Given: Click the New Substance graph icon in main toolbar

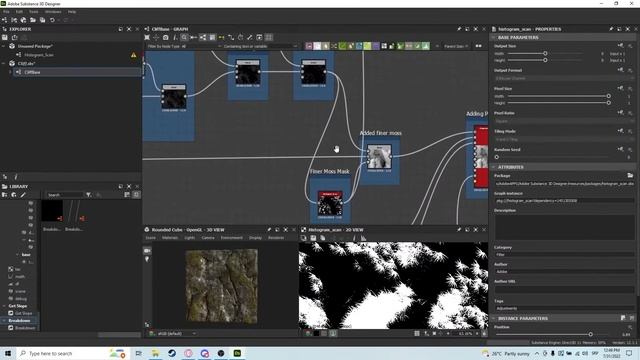Looking at the screenshot, I should (x=4, y=20).
